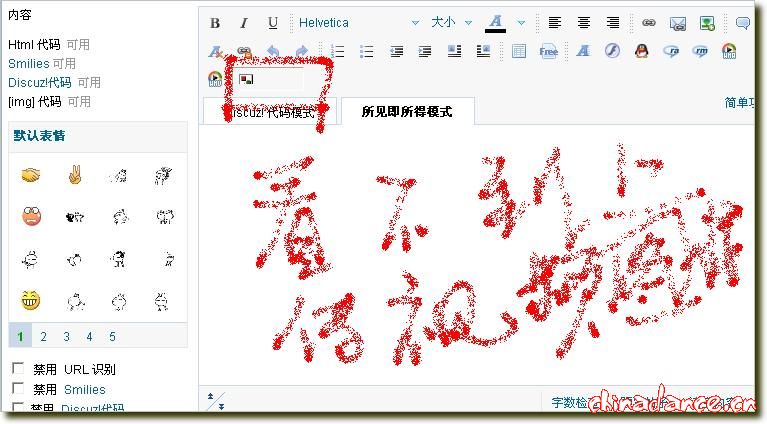Go to smiley page 3
The image size is (767, 424).
tap(67, 336)
